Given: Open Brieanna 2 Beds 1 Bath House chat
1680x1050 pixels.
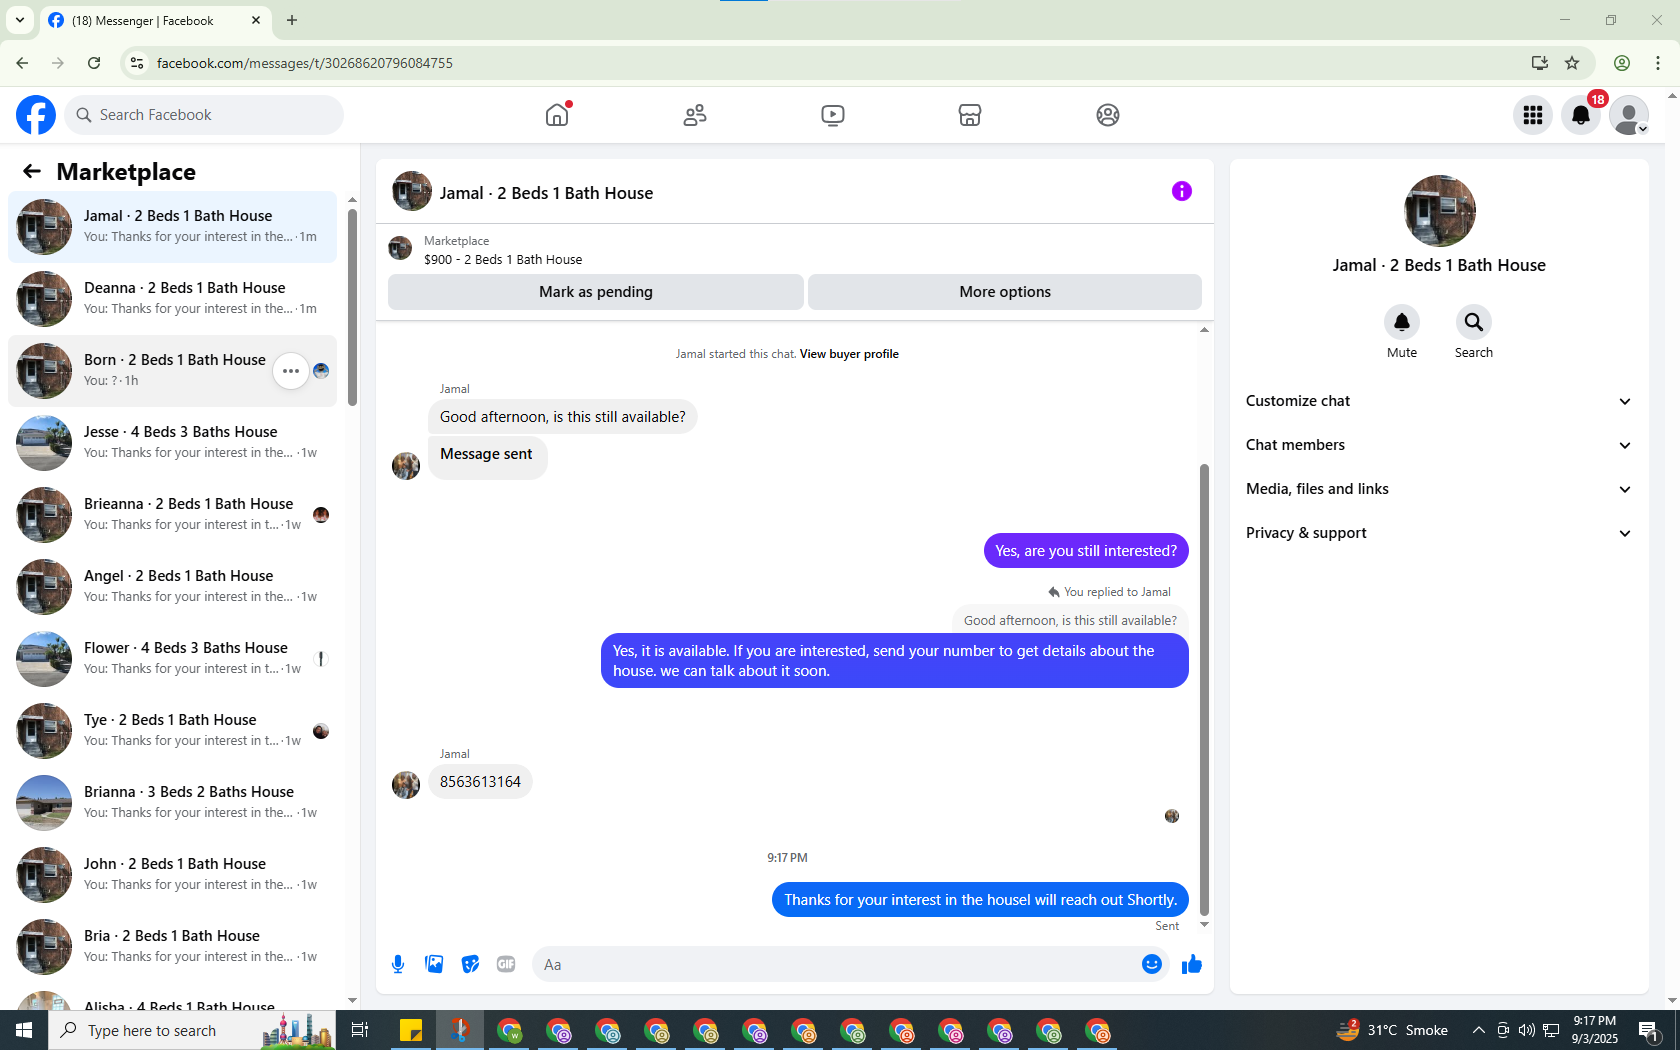Looking at the screenshot, I should (172, 515).
